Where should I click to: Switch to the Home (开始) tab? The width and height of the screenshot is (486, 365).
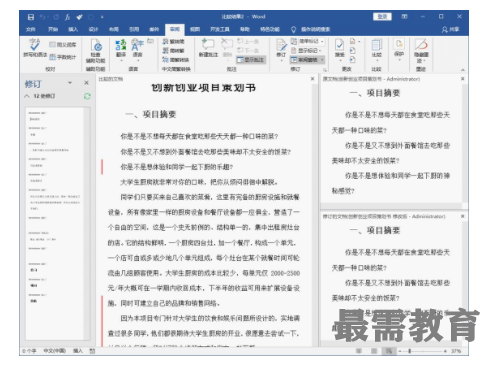click(53, 29)
